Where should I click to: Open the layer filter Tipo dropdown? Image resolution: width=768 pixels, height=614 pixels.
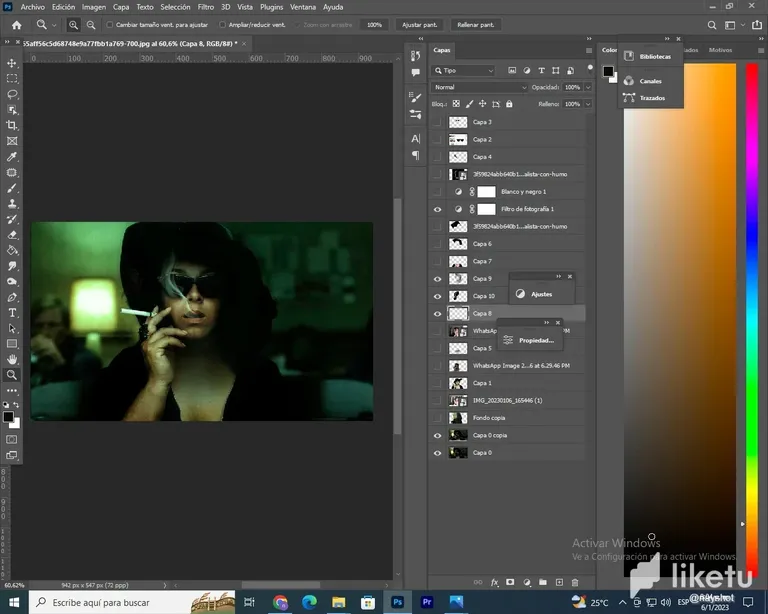click(464, 71)
